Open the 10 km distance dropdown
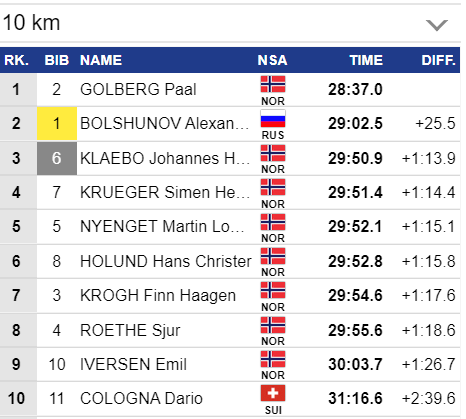Image resolution: width=466 pixels, height=419 pixels. coord(230,23)
